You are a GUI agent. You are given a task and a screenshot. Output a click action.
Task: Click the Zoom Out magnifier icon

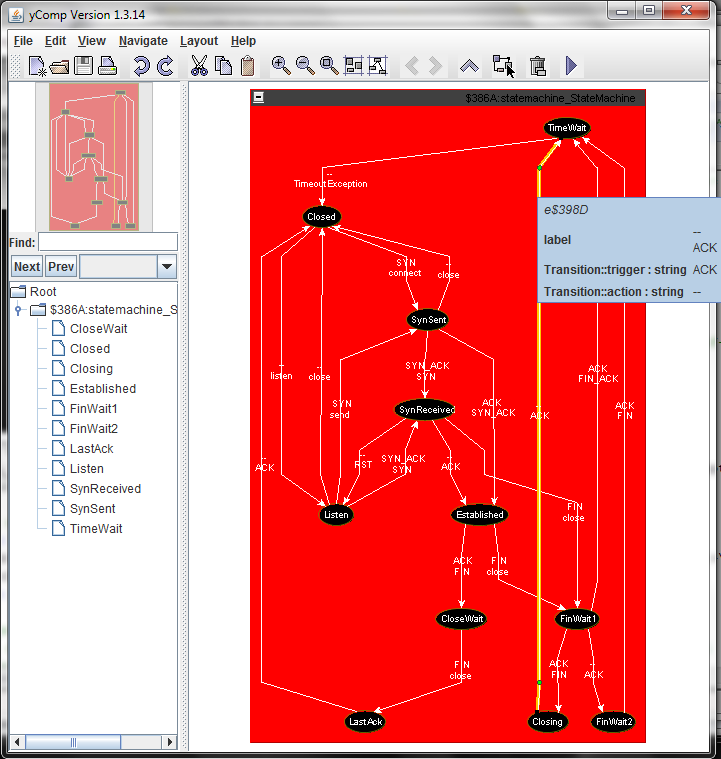pos(305,66)
